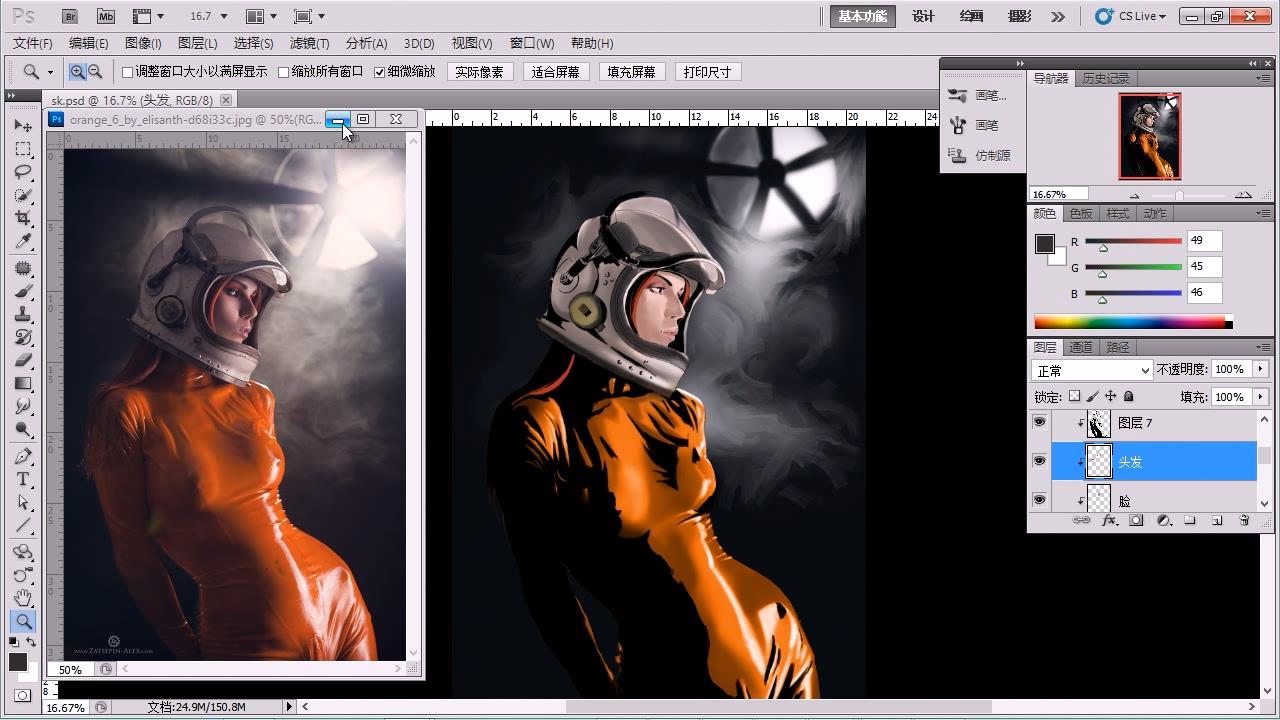Viewport: 1280px width, 720px height.
Task: Activate the Hand tool
Action: [x=23, y=598]
